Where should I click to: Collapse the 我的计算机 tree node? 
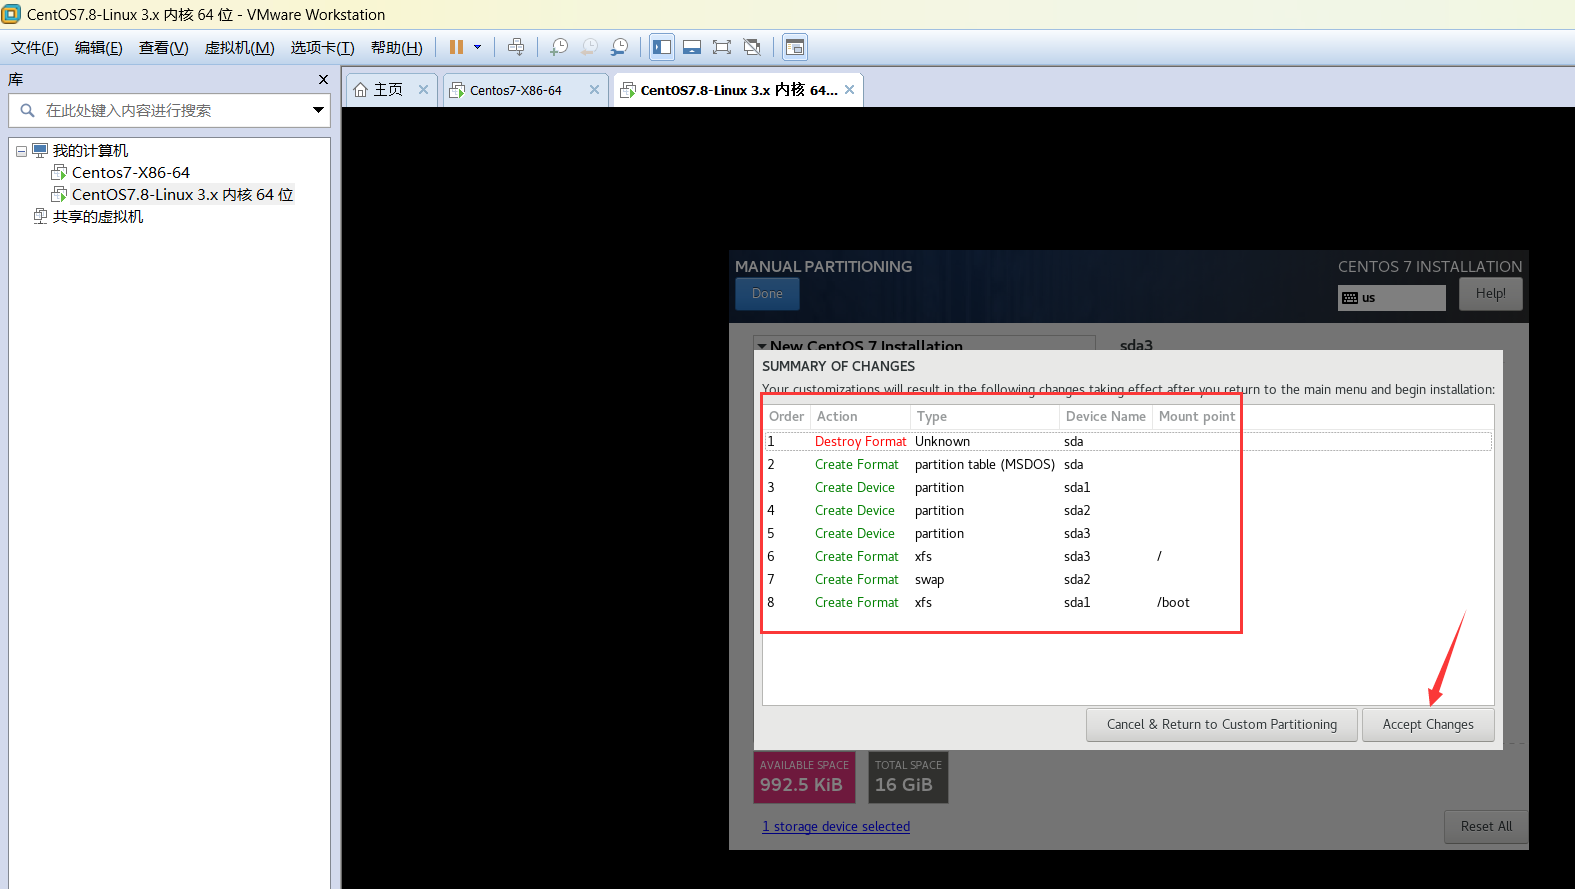tap(21, 151)
